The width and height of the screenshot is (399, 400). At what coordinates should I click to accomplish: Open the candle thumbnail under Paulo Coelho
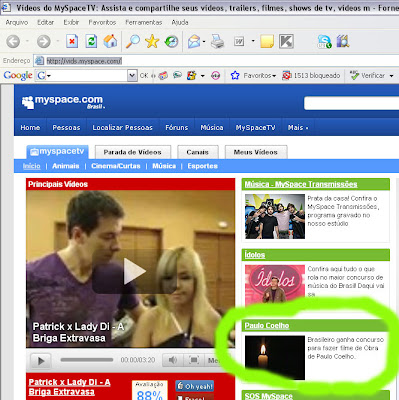coord(275,358)
